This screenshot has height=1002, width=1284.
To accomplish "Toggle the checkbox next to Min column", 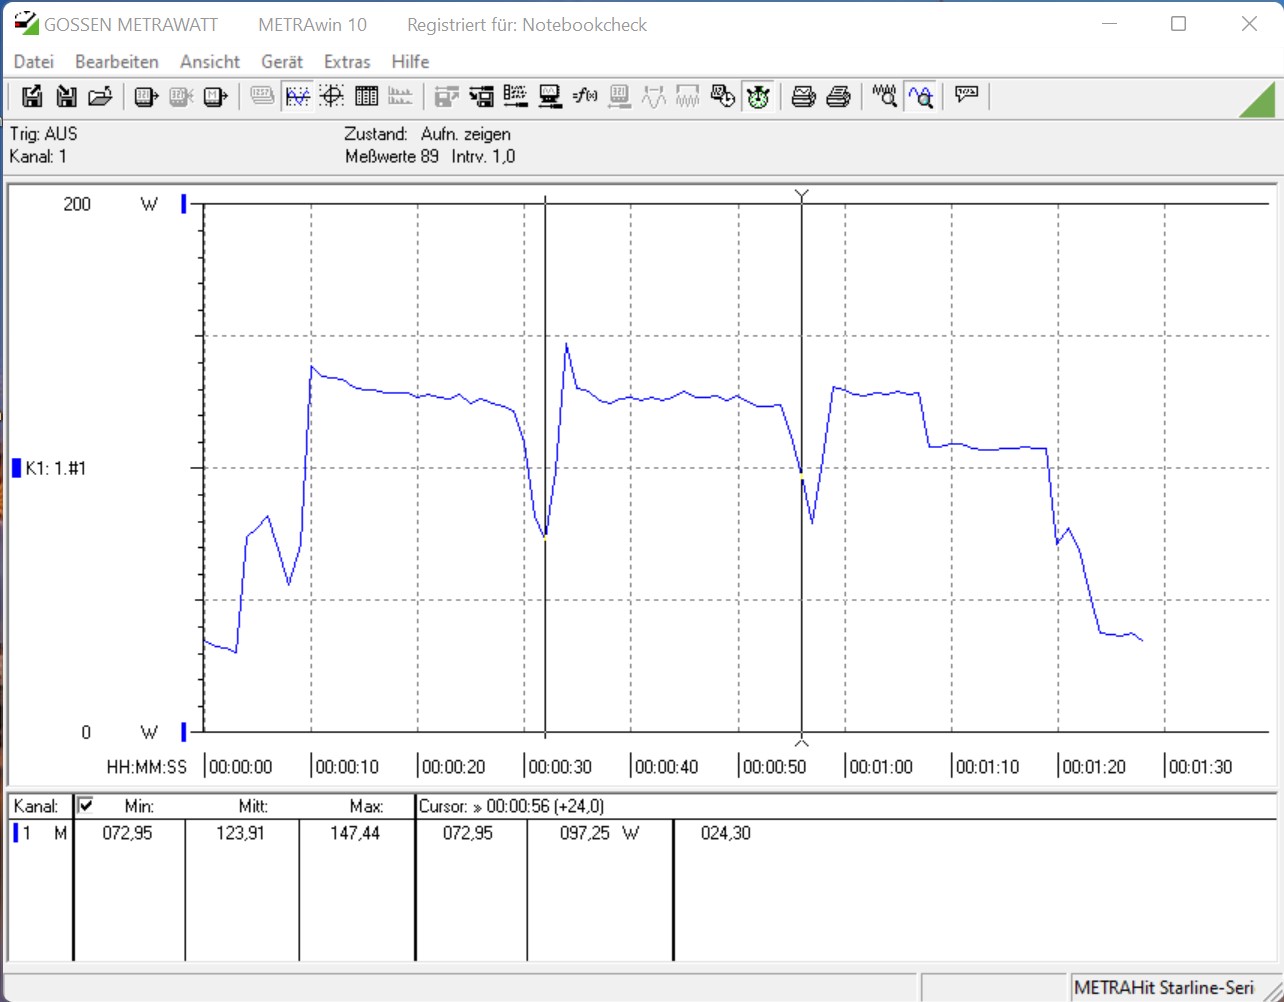I will tap(86, 805).
